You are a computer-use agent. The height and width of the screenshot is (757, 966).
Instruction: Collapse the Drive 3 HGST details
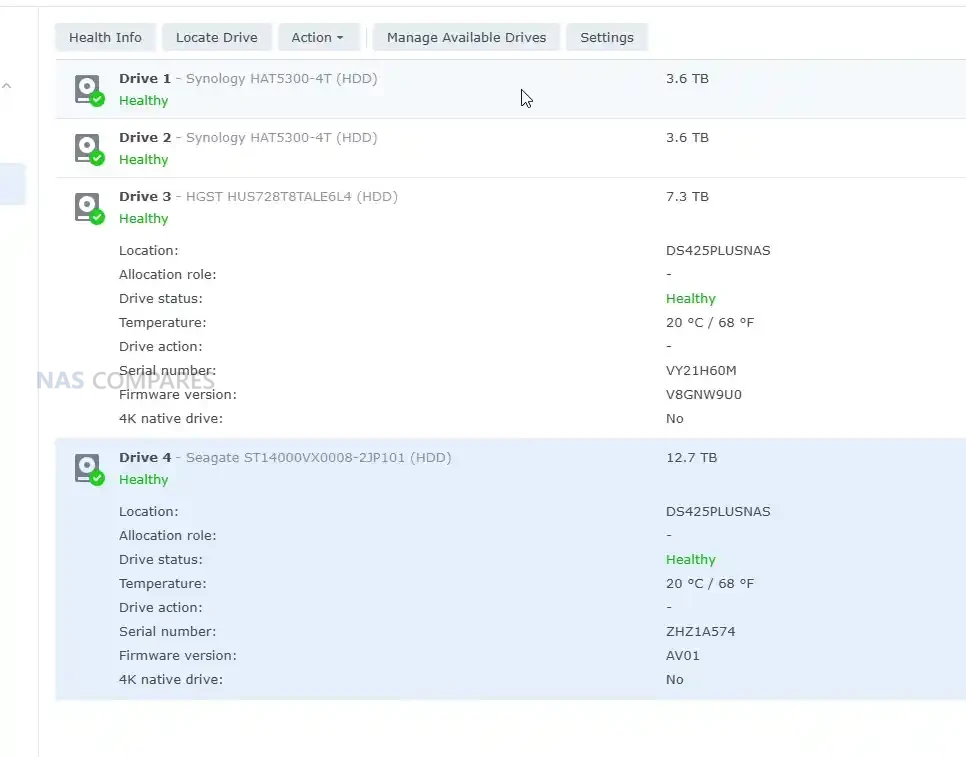pyautogui.click(x=258, y=196)
